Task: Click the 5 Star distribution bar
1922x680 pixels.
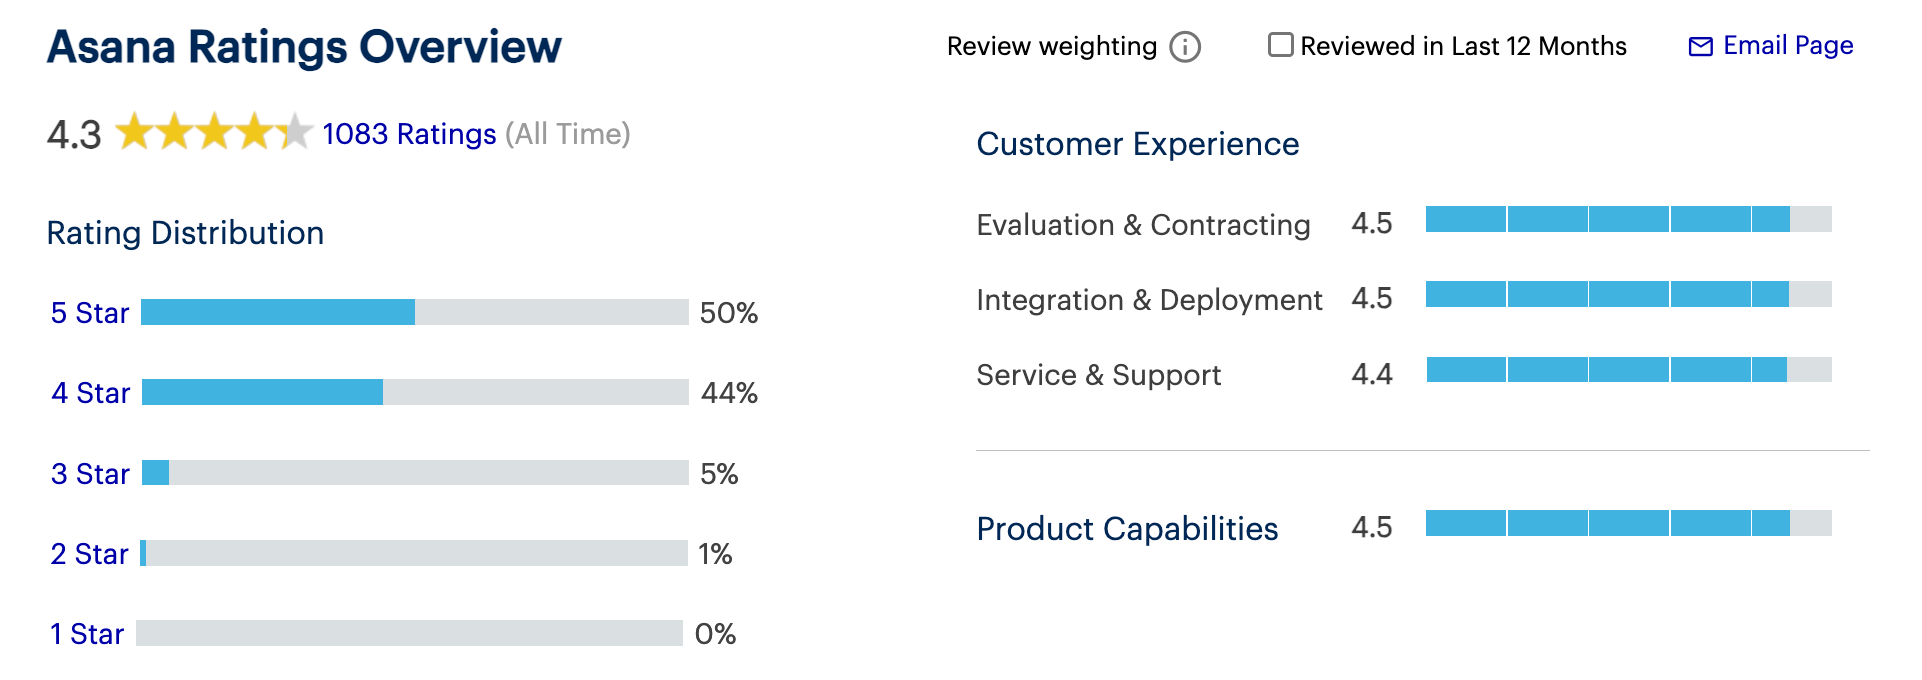Action: [414, 312]
